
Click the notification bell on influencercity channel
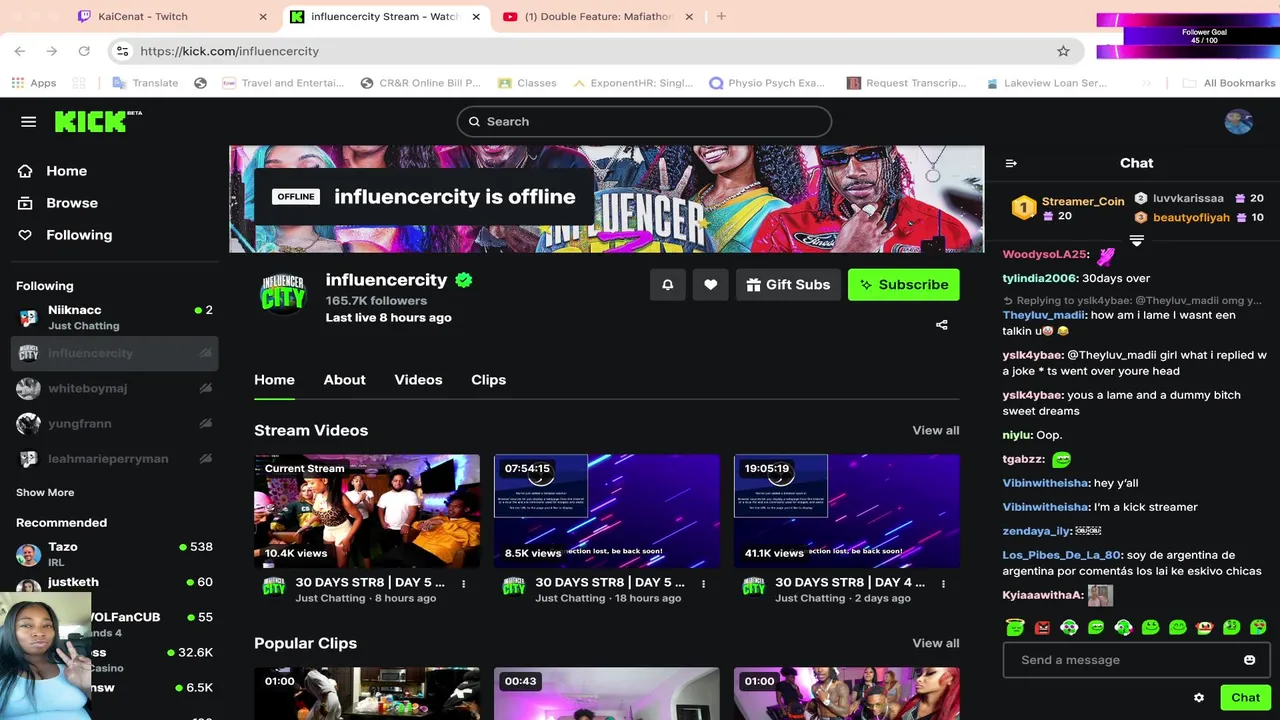point(668,285)
